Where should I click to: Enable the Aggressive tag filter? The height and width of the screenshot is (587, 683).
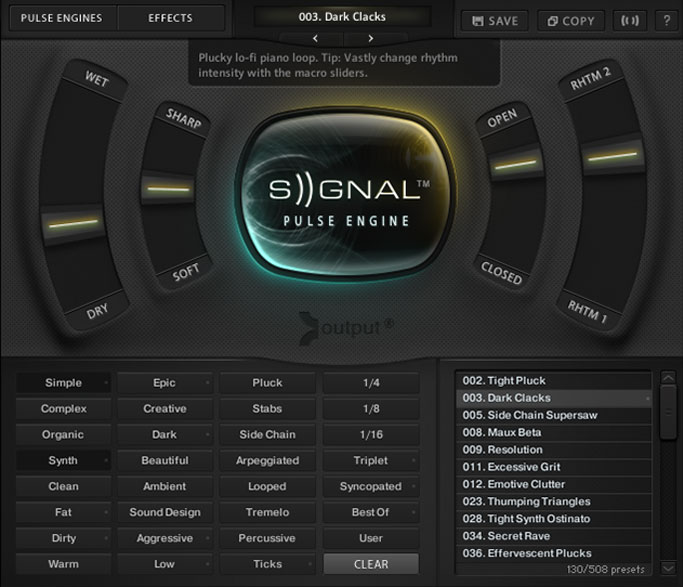tap(165, 538)
